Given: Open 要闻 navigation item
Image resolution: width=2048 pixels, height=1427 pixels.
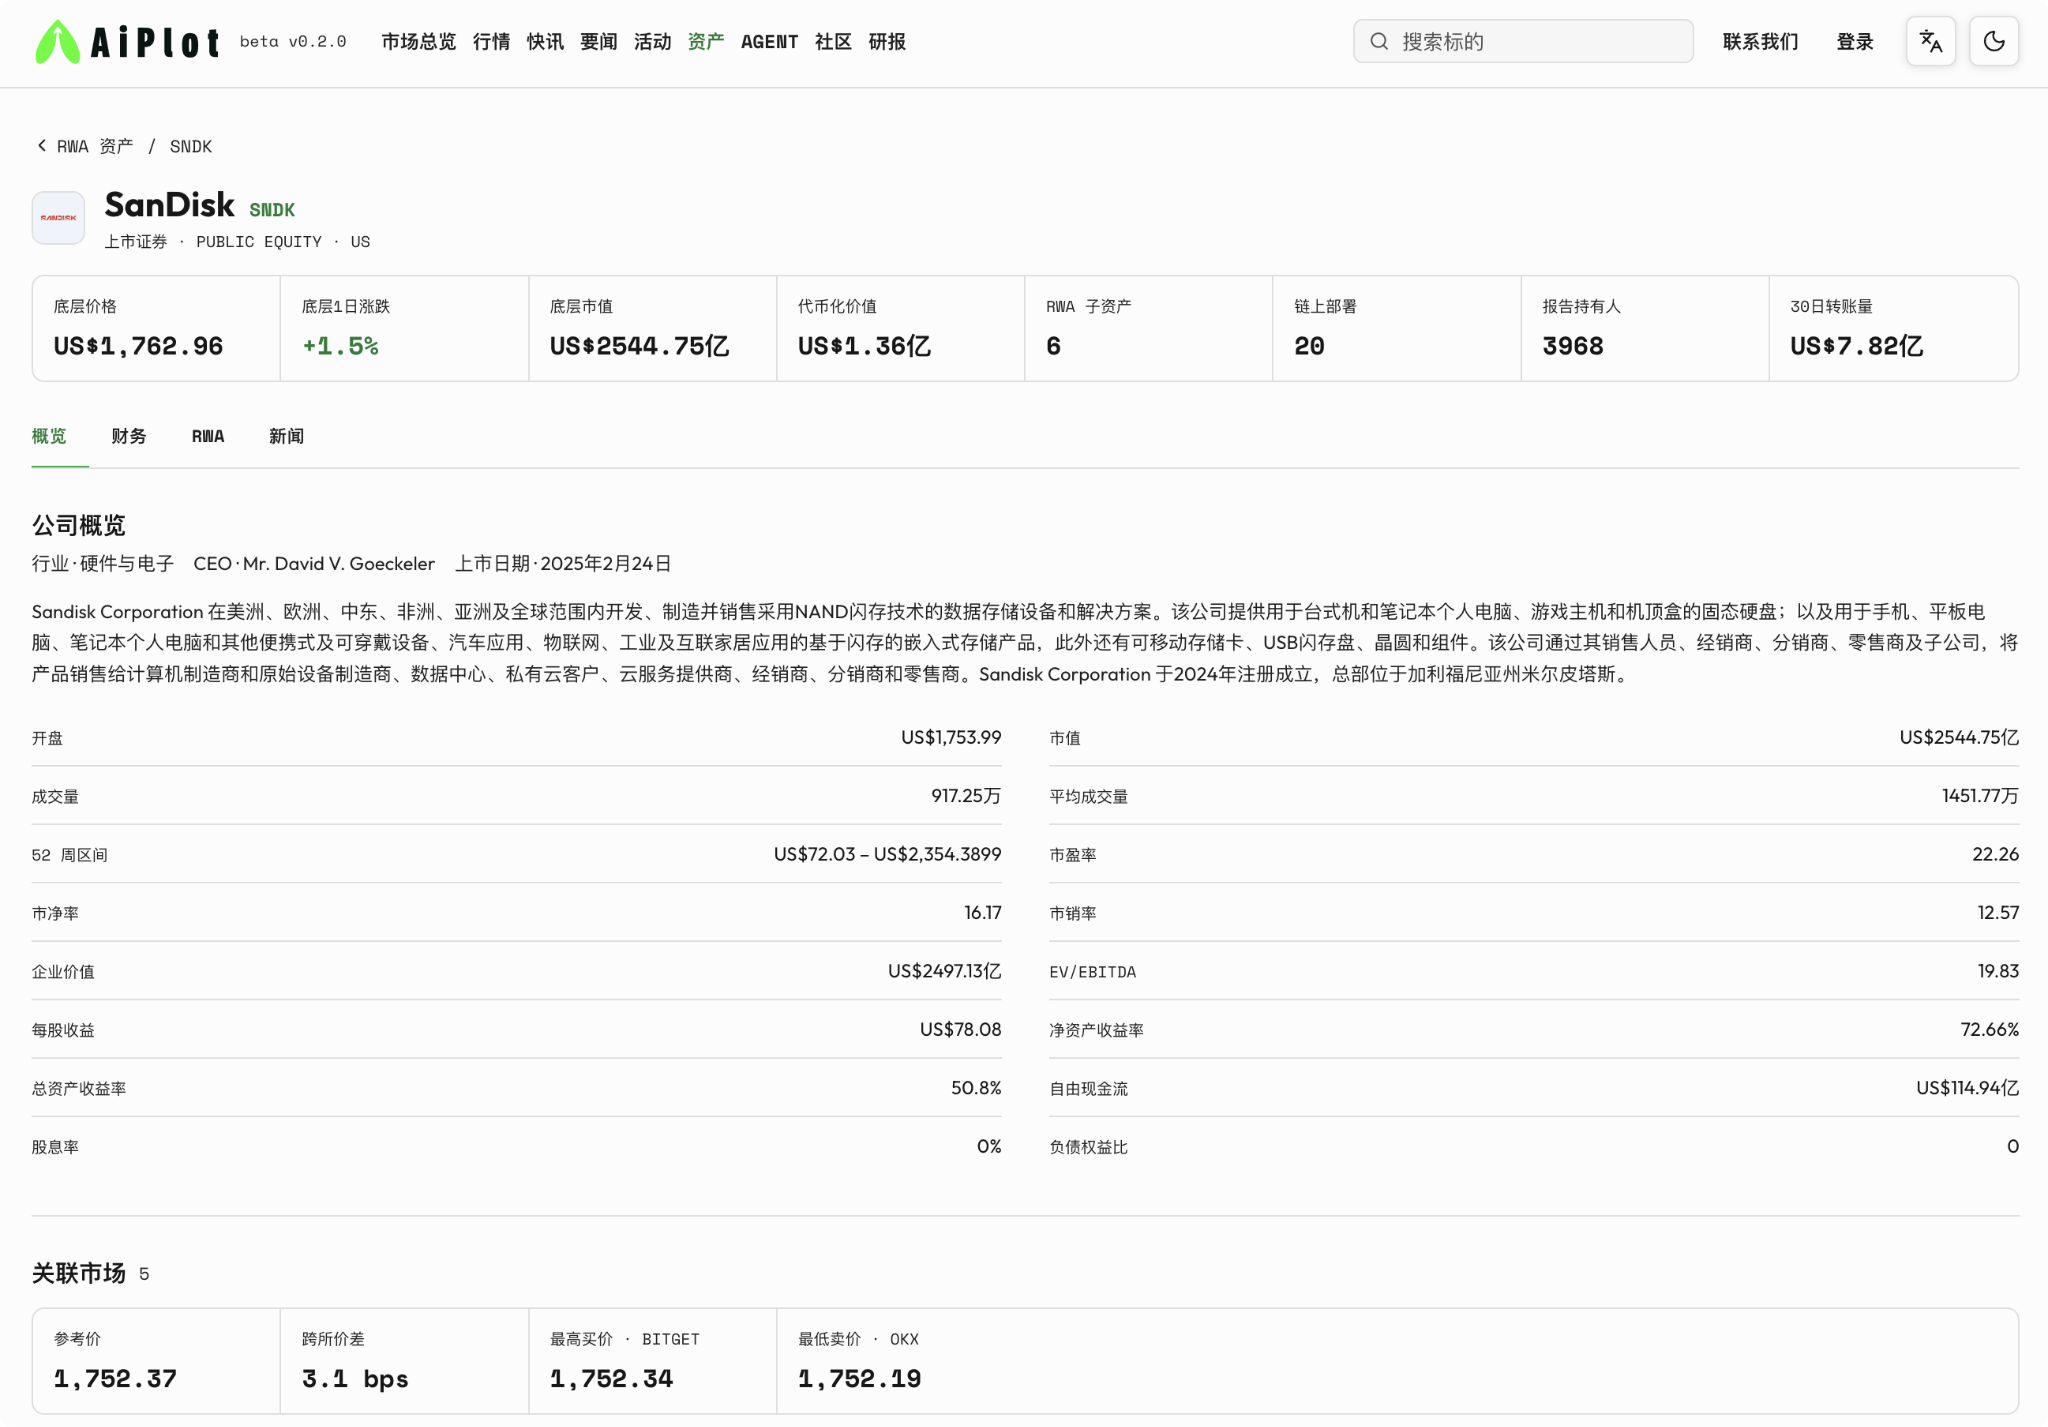Looking at the screenshot, I should click(598, 42).
